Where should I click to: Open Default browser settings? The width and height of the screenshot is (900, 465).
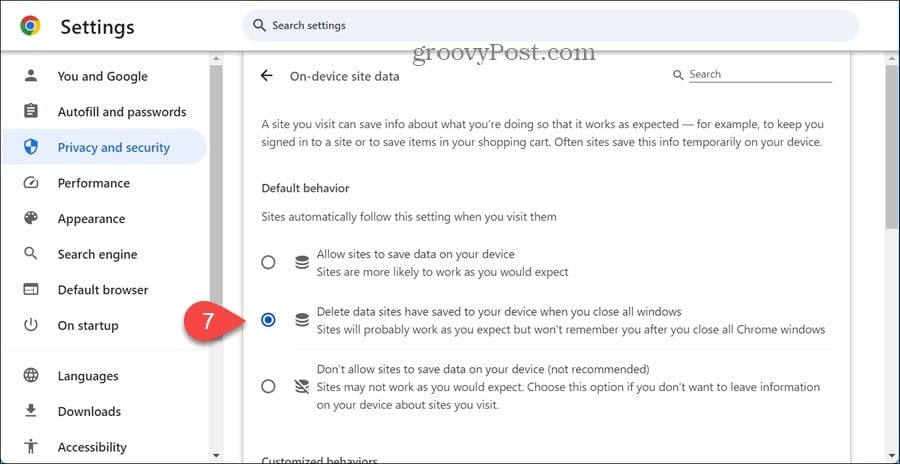pos(104,290)
